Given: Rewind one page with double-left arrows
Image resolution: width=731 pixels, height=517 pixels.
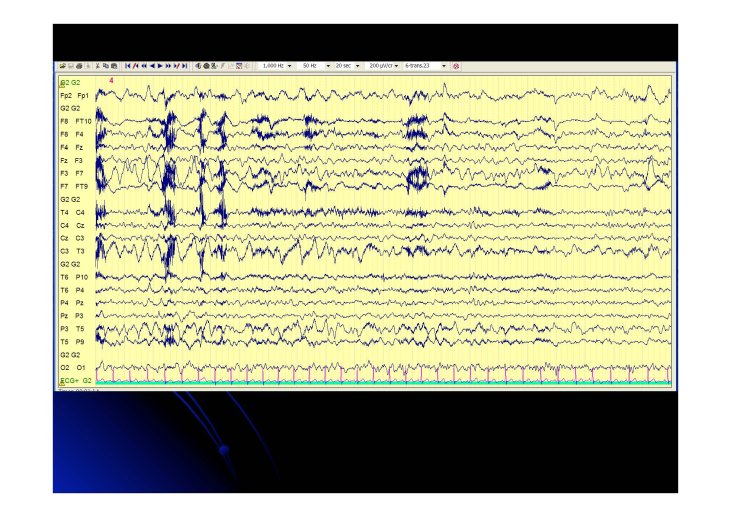Looking at the screenshot, I should pyautogui.click(x=144, y=66).
